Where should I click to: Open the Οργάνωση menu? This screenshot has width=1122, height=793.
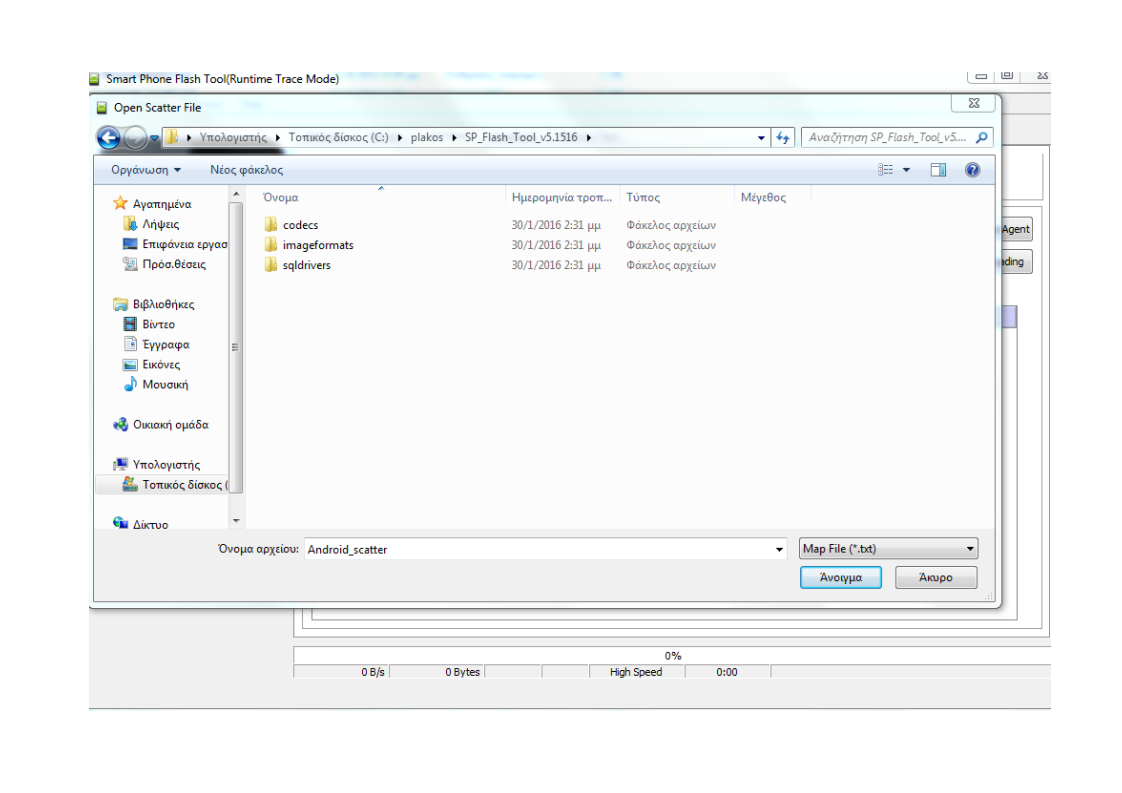tap(145, 170)
